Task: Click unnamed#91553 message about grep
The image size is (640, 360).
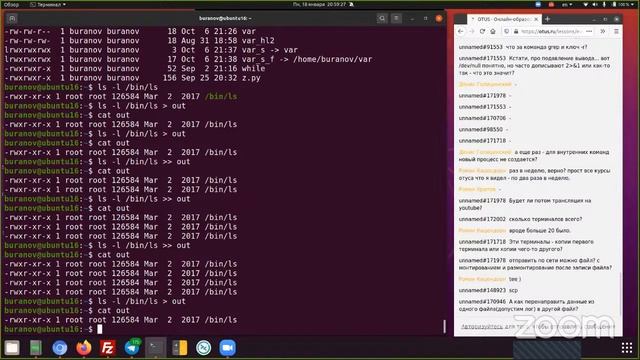Action: pos(522,47)
